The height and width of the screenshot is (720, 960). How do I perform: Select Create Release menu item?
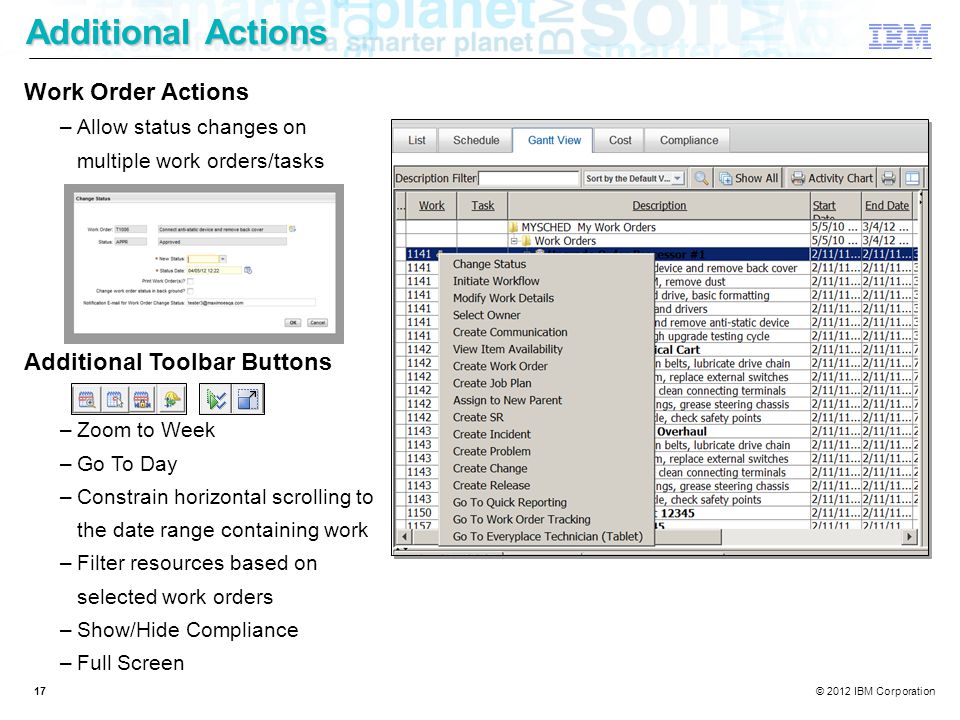click(547, 486)
